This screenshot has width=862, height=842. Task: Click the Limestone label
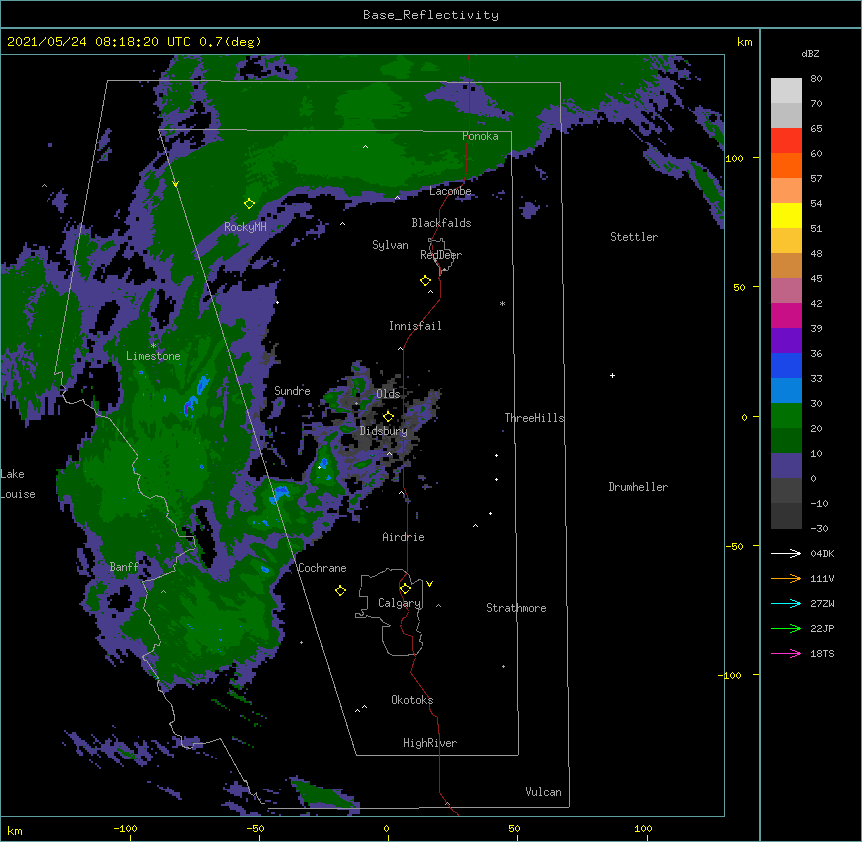[153, 356]
